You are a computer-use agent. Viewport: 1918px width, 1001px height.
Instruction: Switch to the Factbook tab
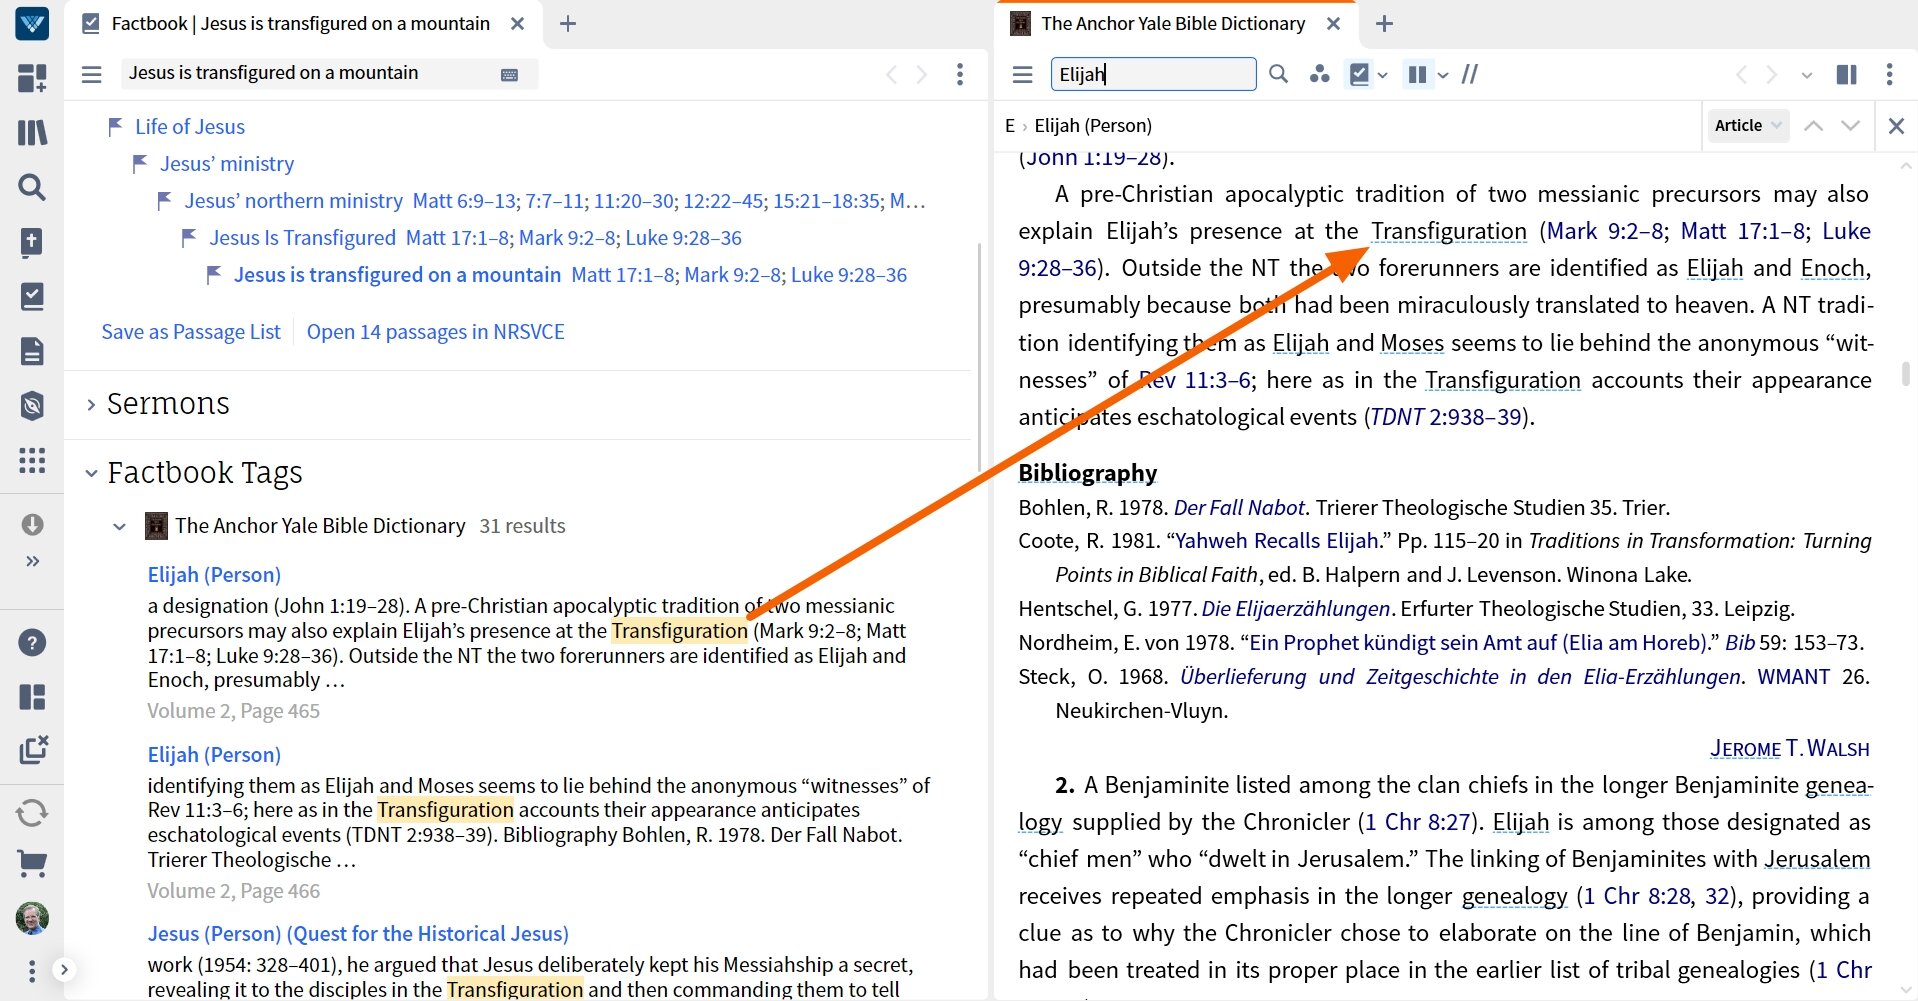click(300, 23)
